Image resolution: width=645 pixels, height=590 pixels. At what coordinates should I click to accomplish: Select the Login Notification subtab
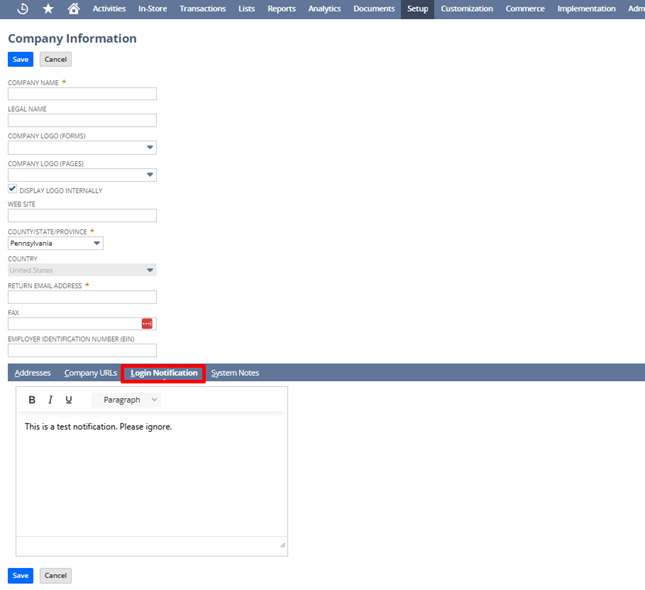[x=164, y=373]
